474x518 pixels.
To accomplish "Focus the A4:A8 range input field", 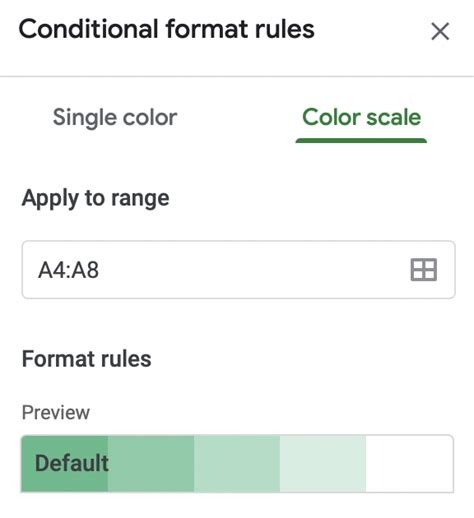I will coord(238,269).
